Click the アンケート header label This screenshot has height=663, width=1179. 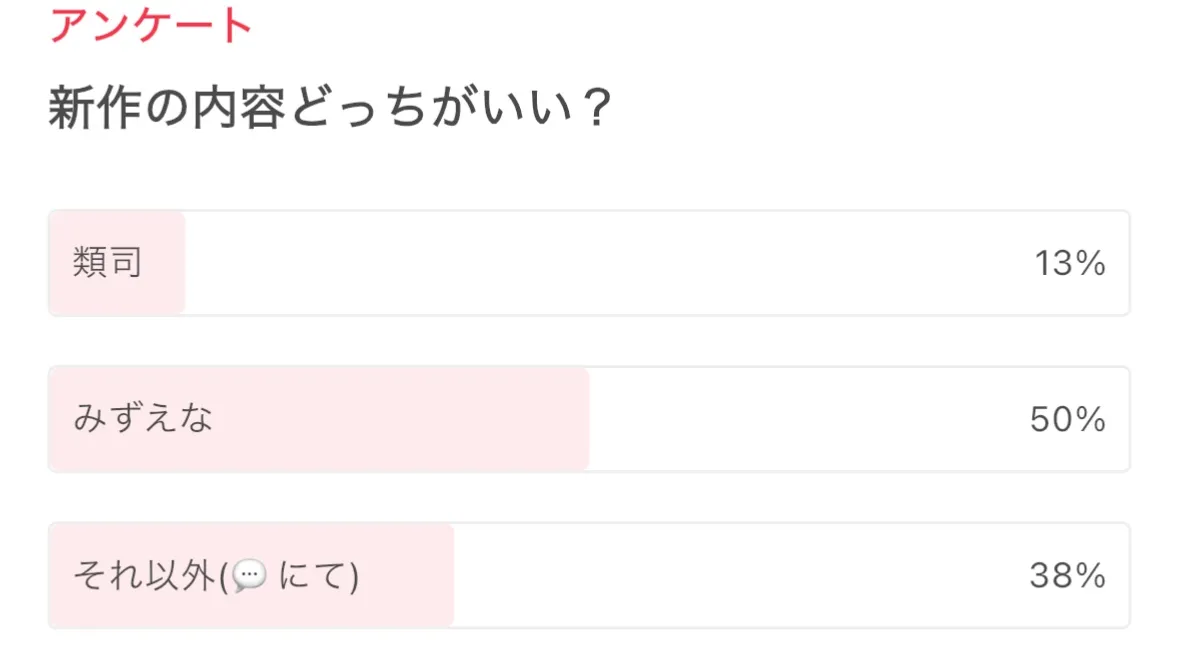point(151,25)
